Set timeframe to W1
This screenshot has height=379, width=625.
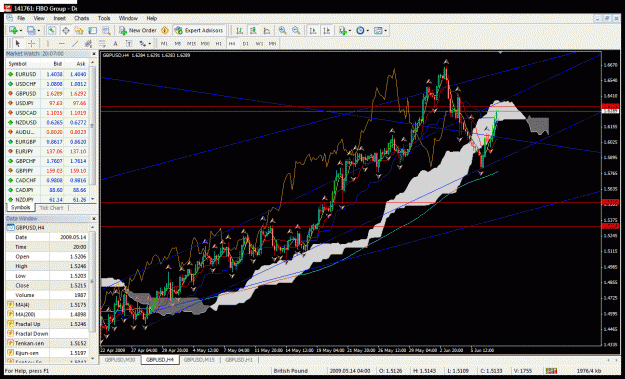259,43
